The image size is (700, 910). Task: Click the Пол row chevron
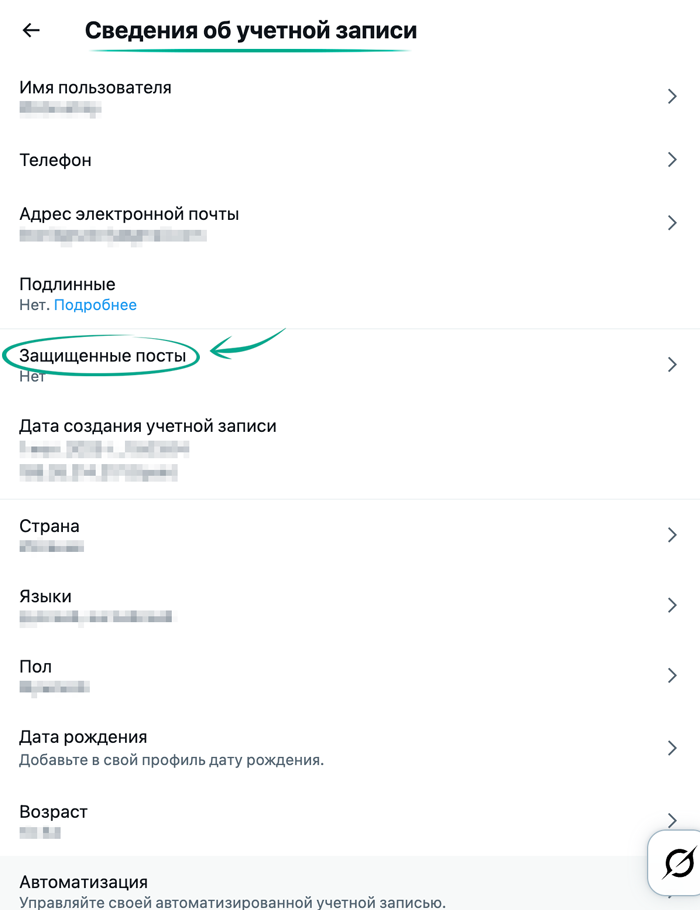[x=672, y=675]
